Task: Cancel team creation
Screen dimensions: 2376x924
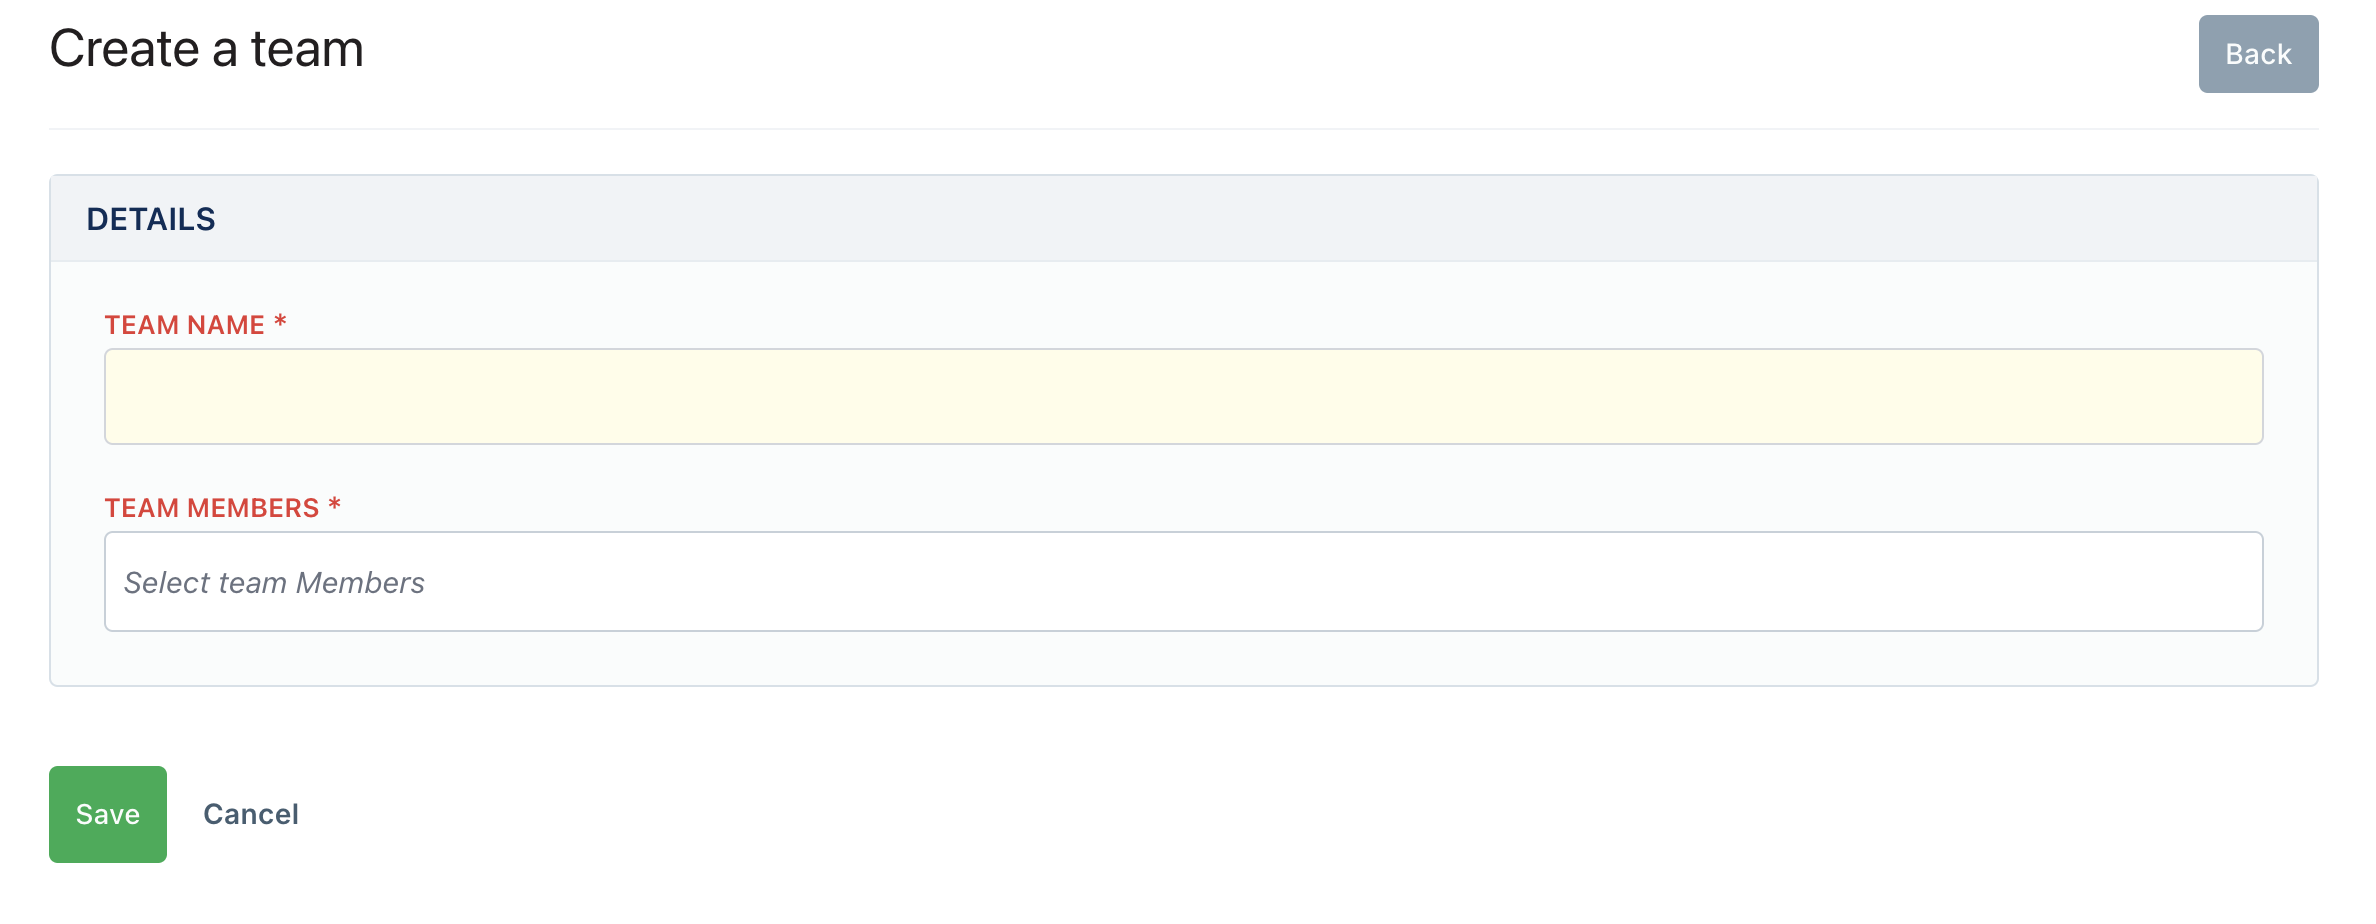Action: [251, 814]
